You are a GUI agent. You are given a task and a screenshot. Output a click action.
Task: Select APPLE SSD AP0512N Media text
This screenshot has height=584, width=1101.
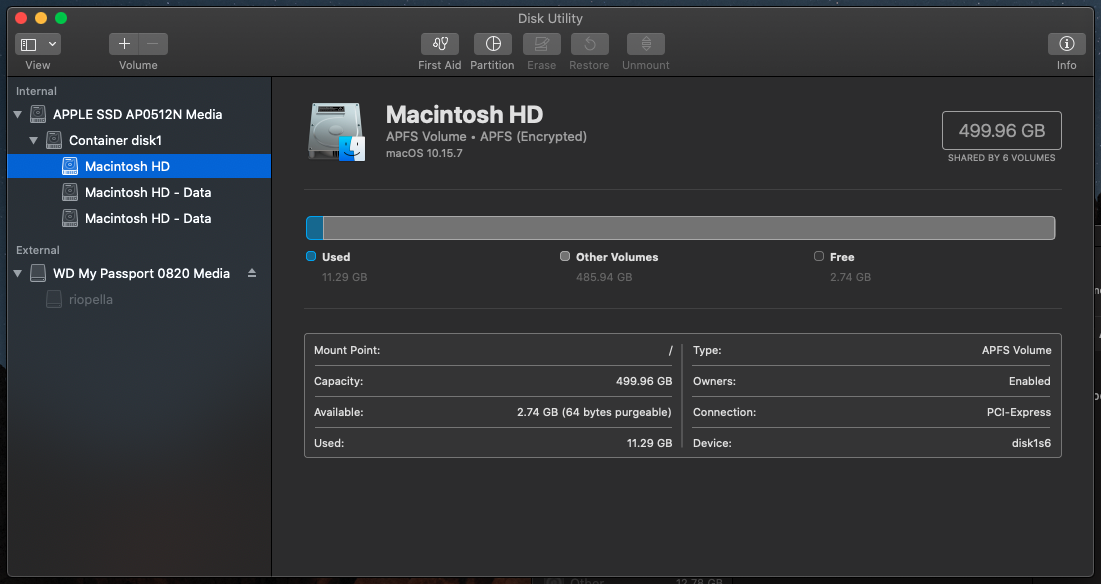(138, 114)
